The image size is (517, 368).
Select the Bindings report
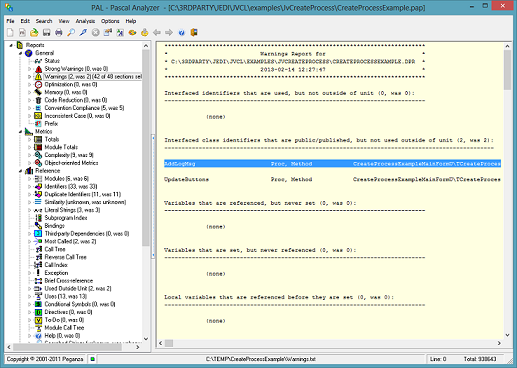[54, 226]
